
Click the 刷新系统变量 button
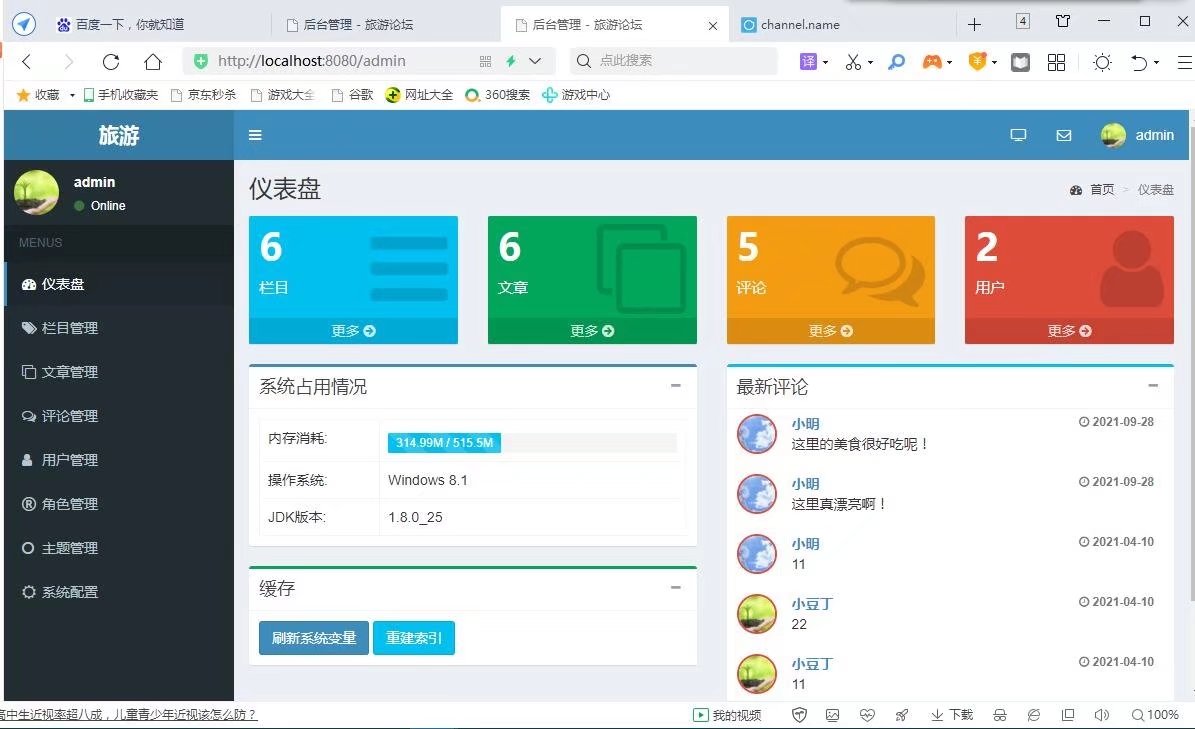(x=314, y=638)
